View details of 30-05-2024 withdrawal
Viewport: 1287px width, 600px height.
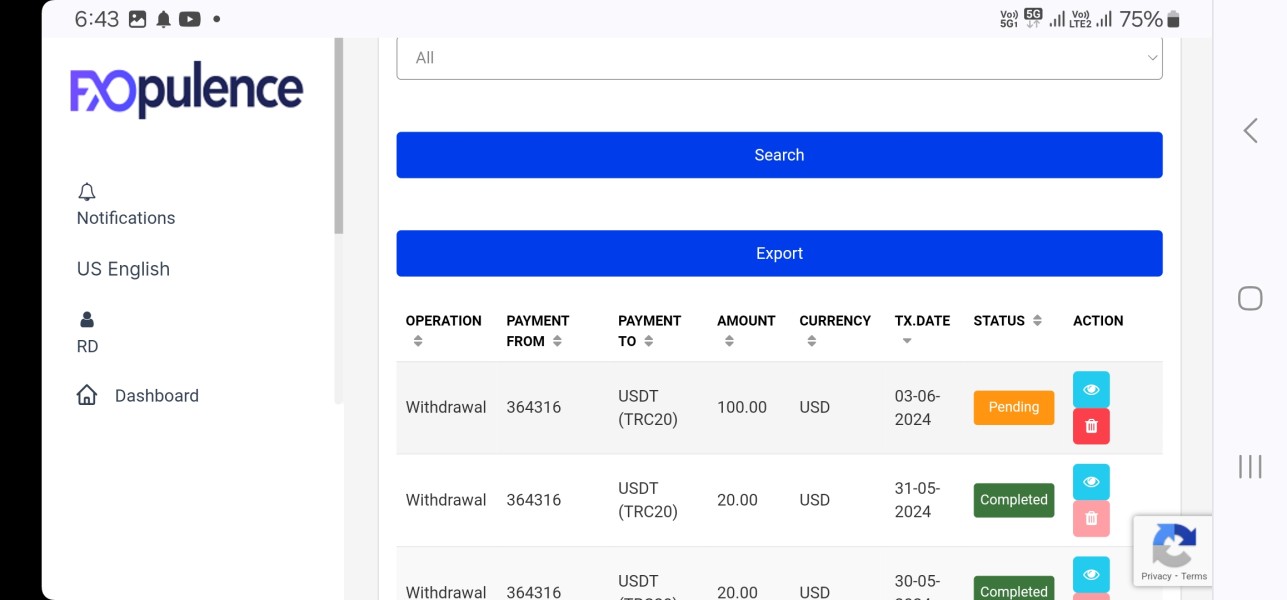pos(1091,574)
